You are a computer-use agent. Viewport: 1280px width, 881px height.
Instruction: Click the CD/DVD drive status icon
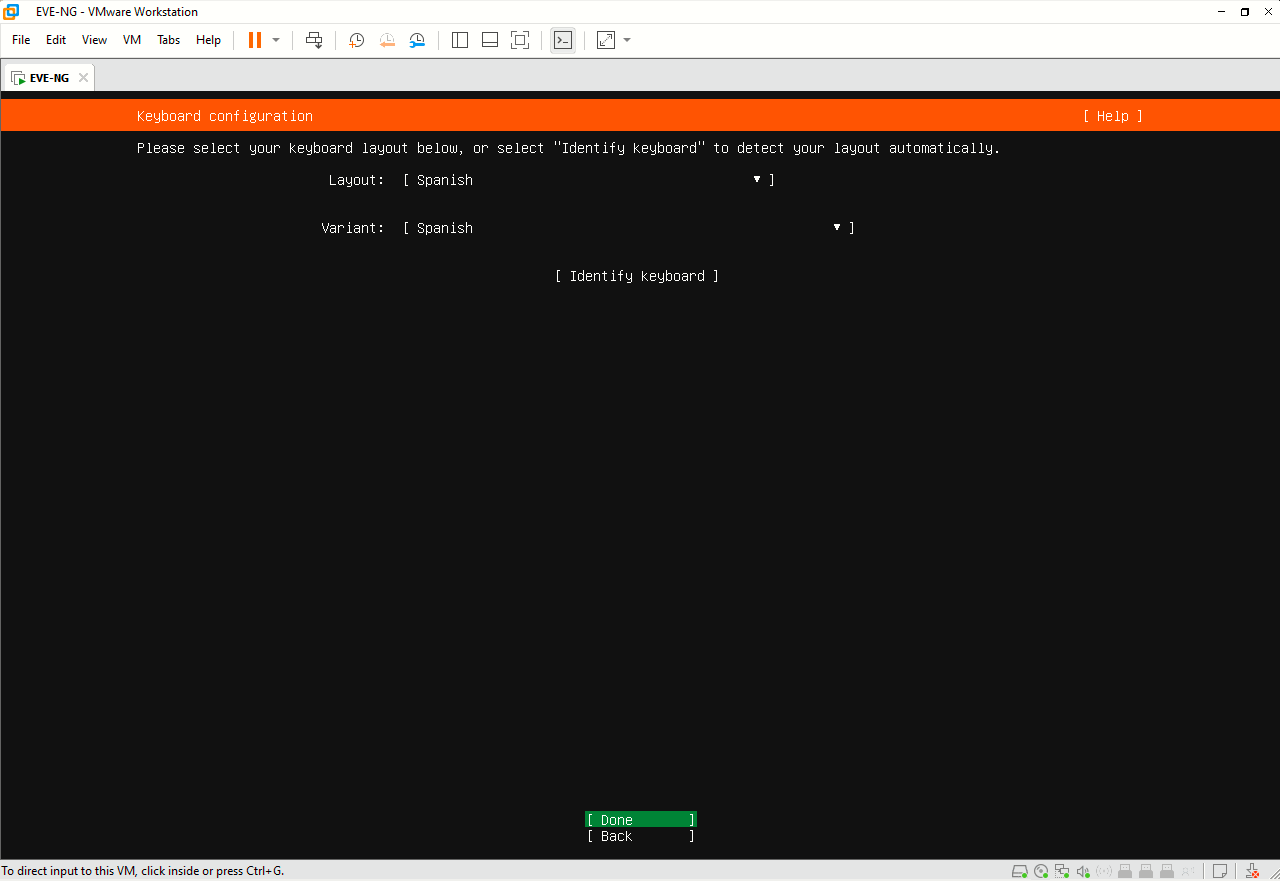point(1041,871)
